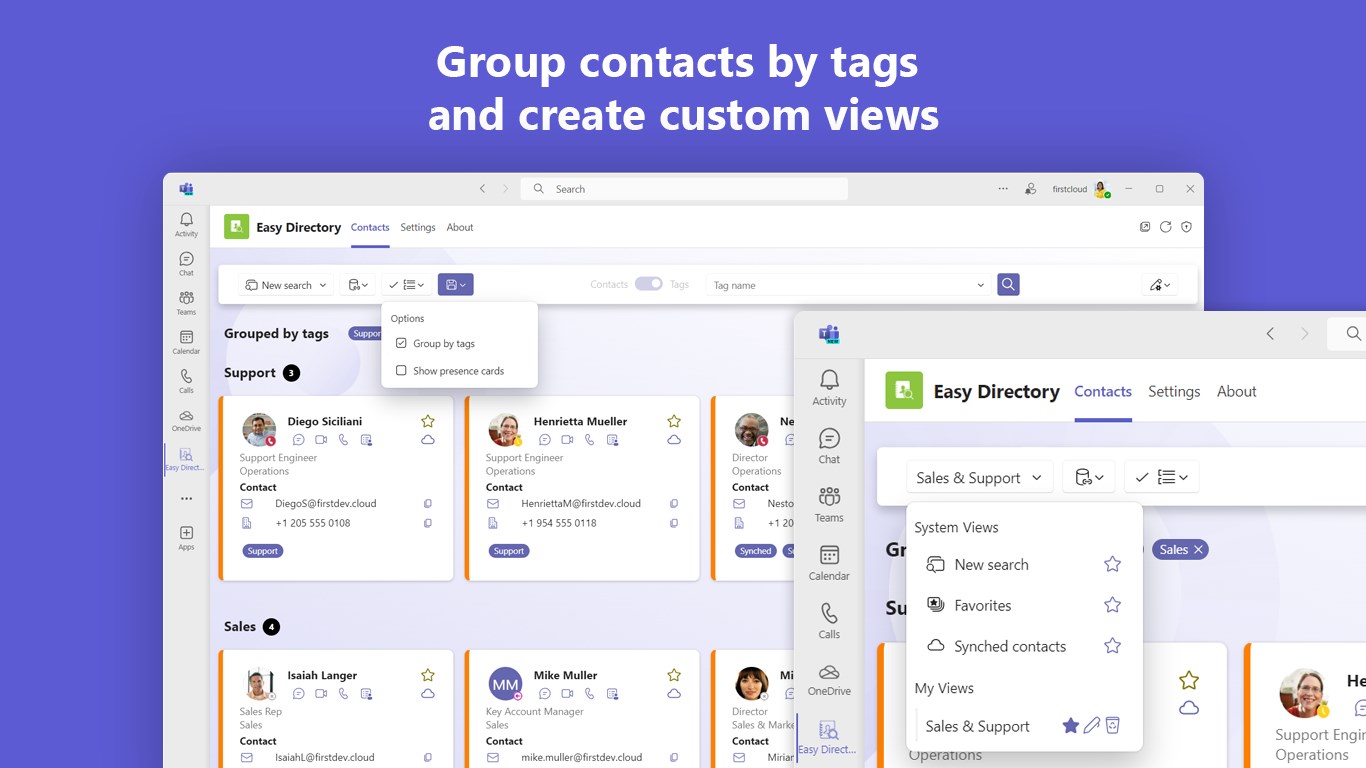This screenshot has height=768, width=1366.
Task: Click the Teams search box
Action: point(684,189)
